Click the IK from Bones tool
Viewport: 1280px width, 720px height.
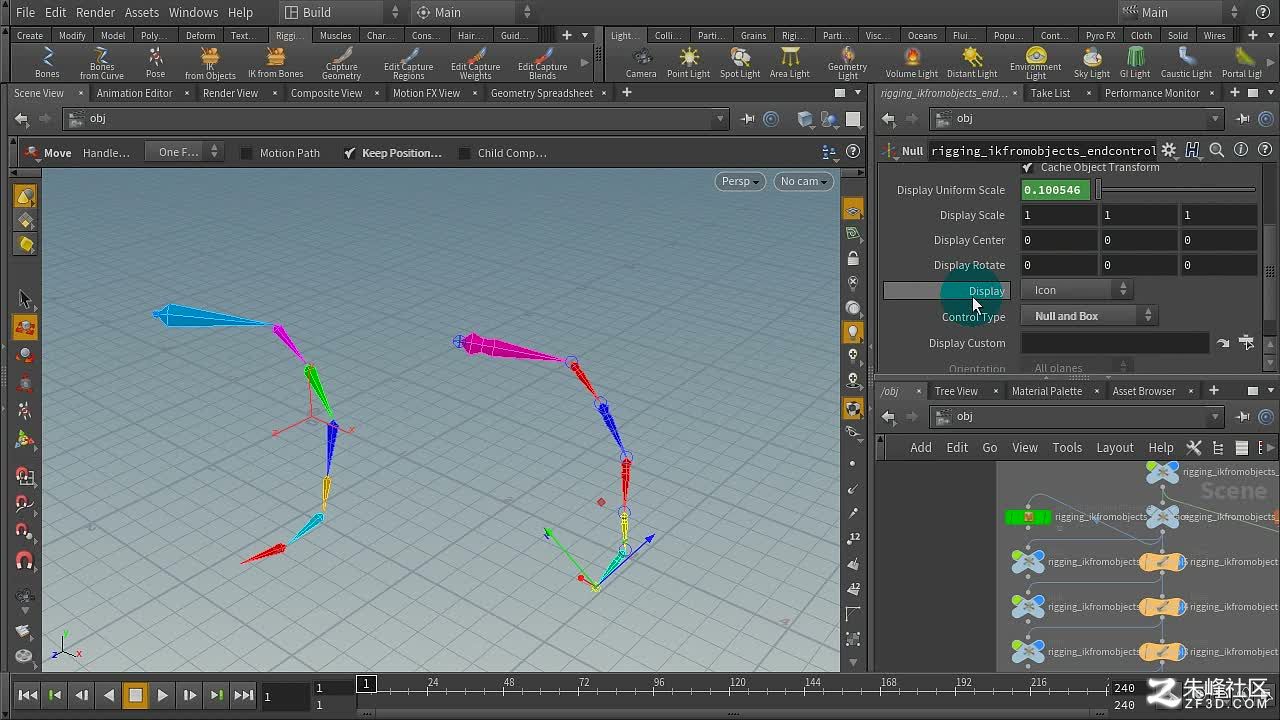276,63
